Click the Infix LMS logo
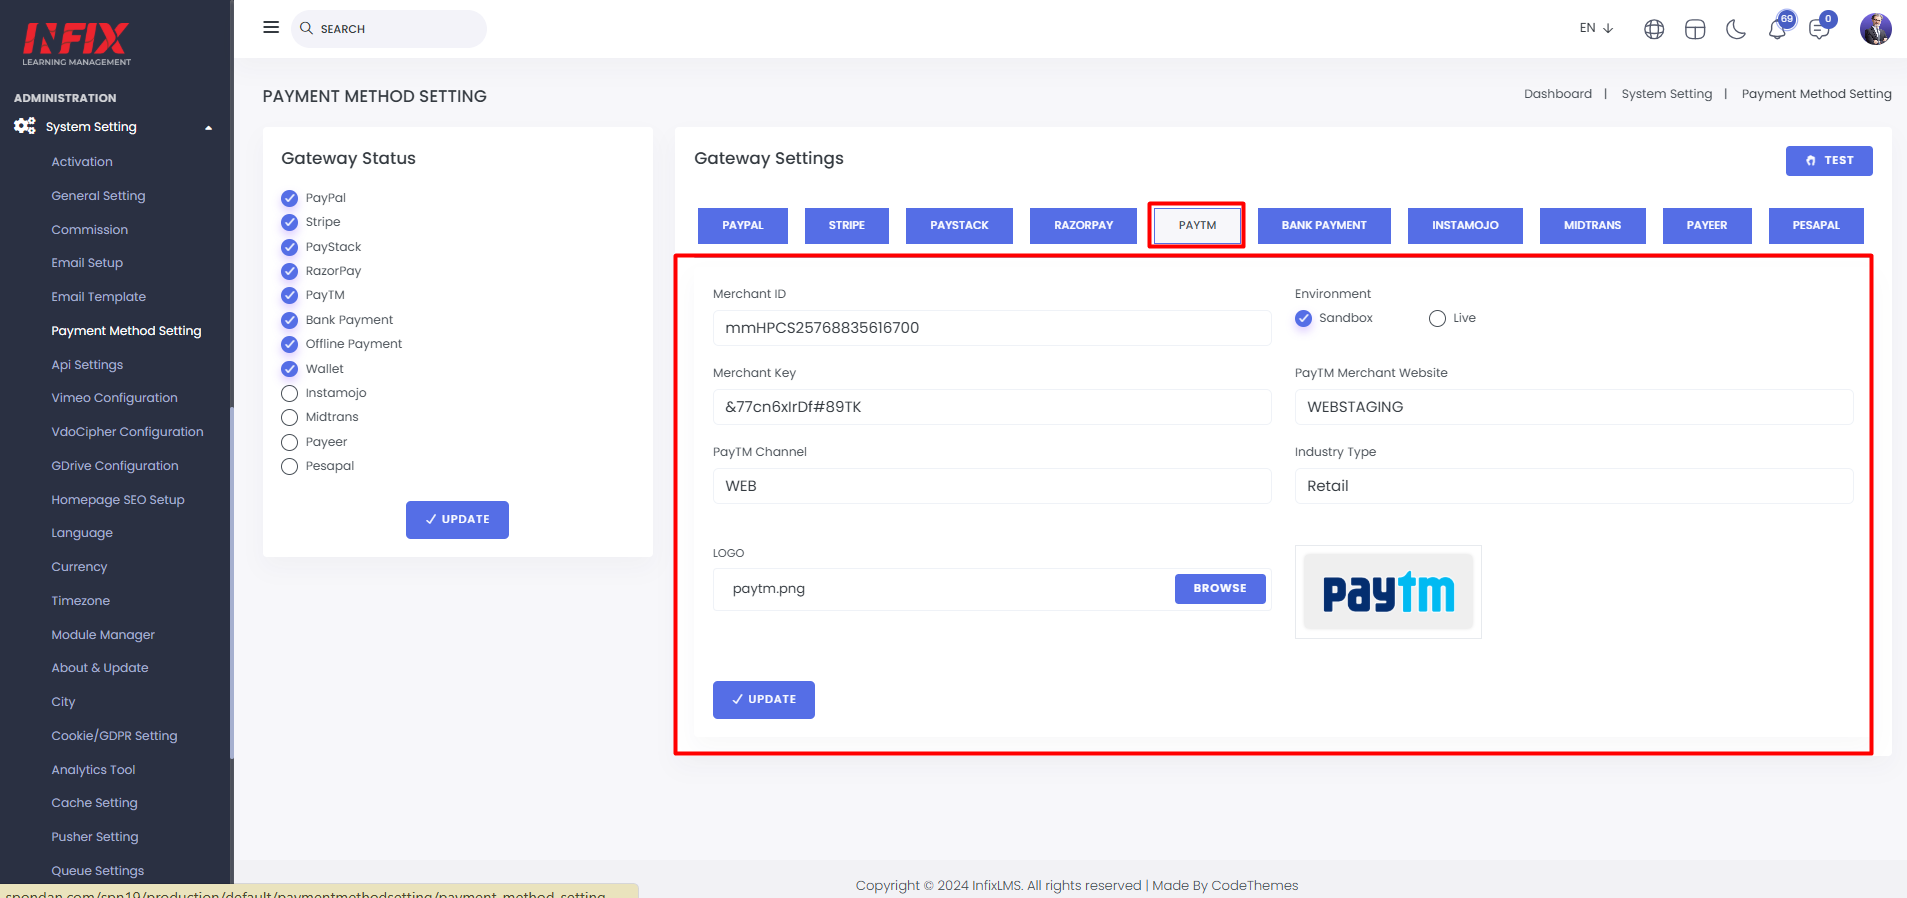 pos(76,44)
